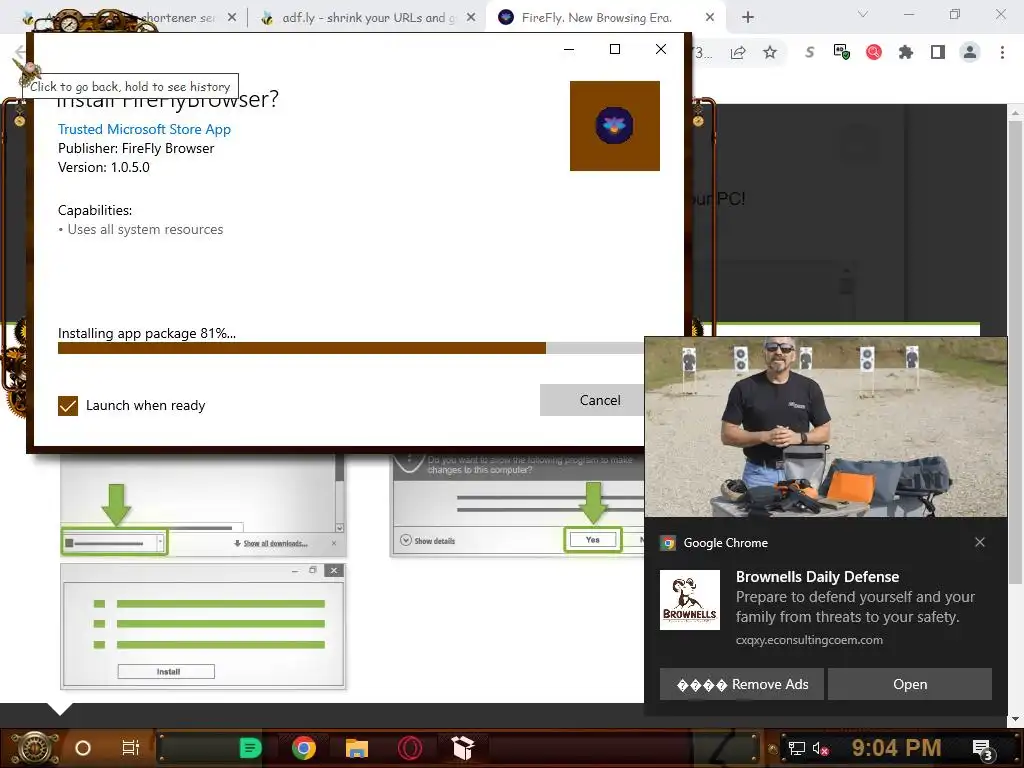Screen dimensions: 1024x768
Task: Close the URL shortener service tab
Action: point(232,18)
